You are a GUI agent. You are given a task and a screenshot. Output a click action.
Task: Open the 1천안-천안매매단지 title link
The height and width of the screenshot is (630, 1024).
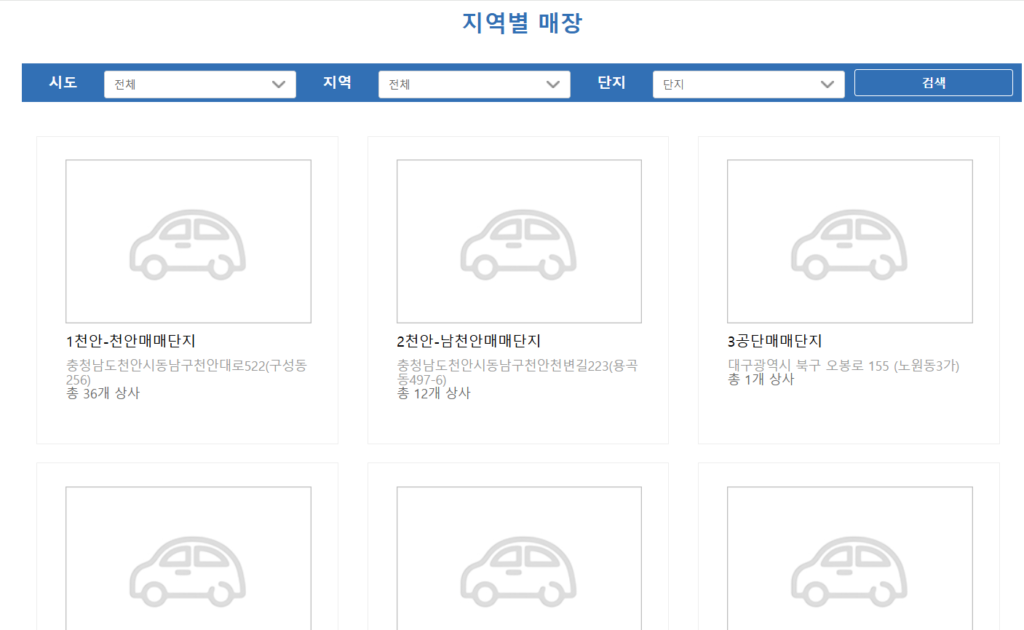[x=137, y=341]
